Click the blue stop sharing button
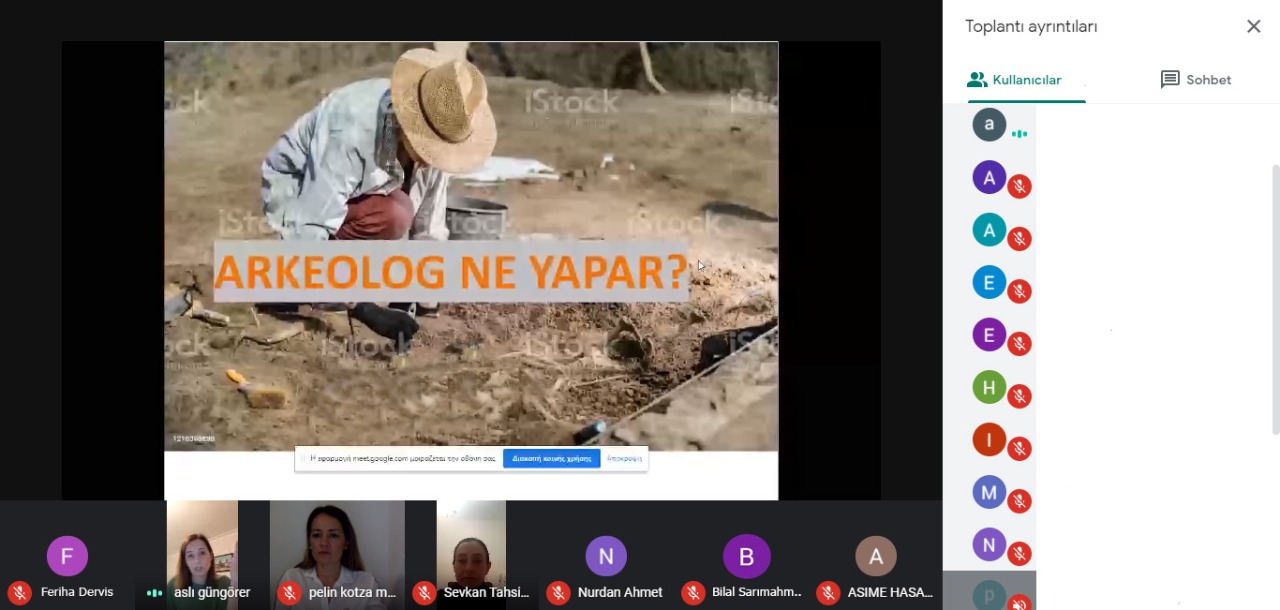Viewport: 1280px width, 610px height. point(552,458)
